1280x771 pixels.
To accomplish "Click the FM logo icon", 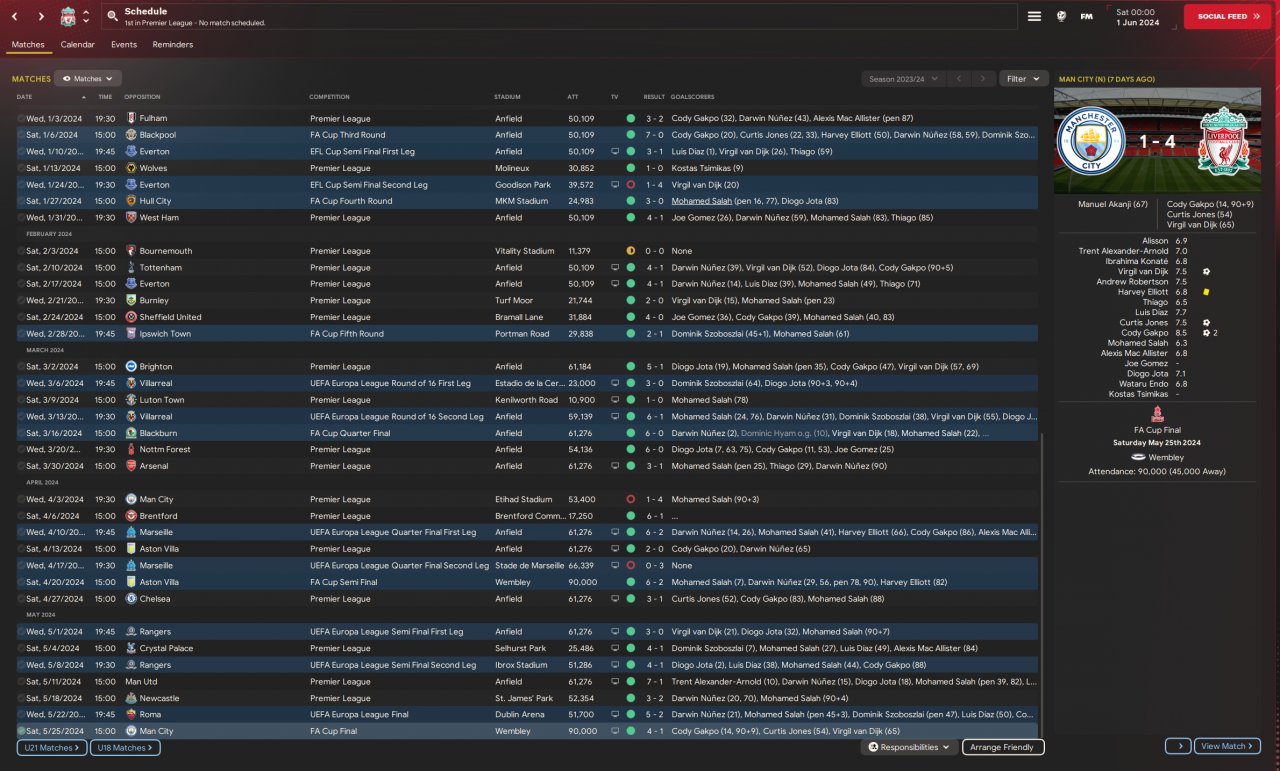I will pos(1086,16).
